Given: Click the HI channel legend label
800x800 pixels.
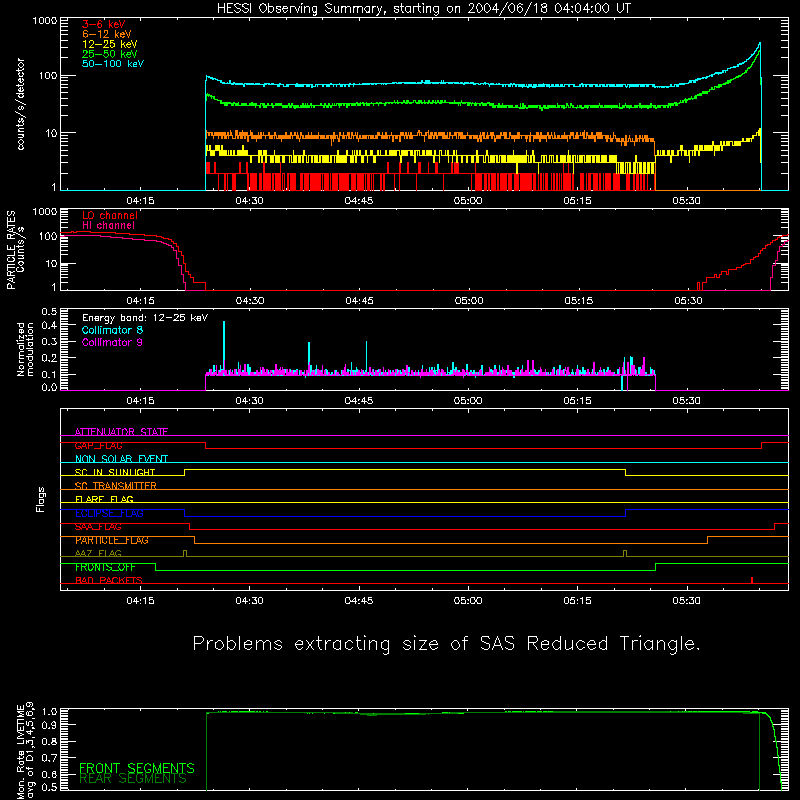Looking at the screenshot, I should [108, 225].
